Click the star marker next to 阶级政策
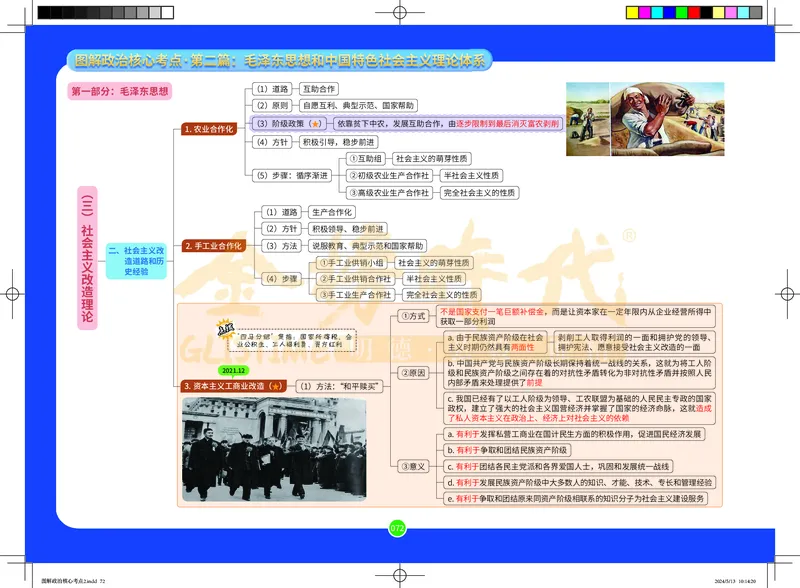Screen dimensions: 800x588 pos(316,123)
